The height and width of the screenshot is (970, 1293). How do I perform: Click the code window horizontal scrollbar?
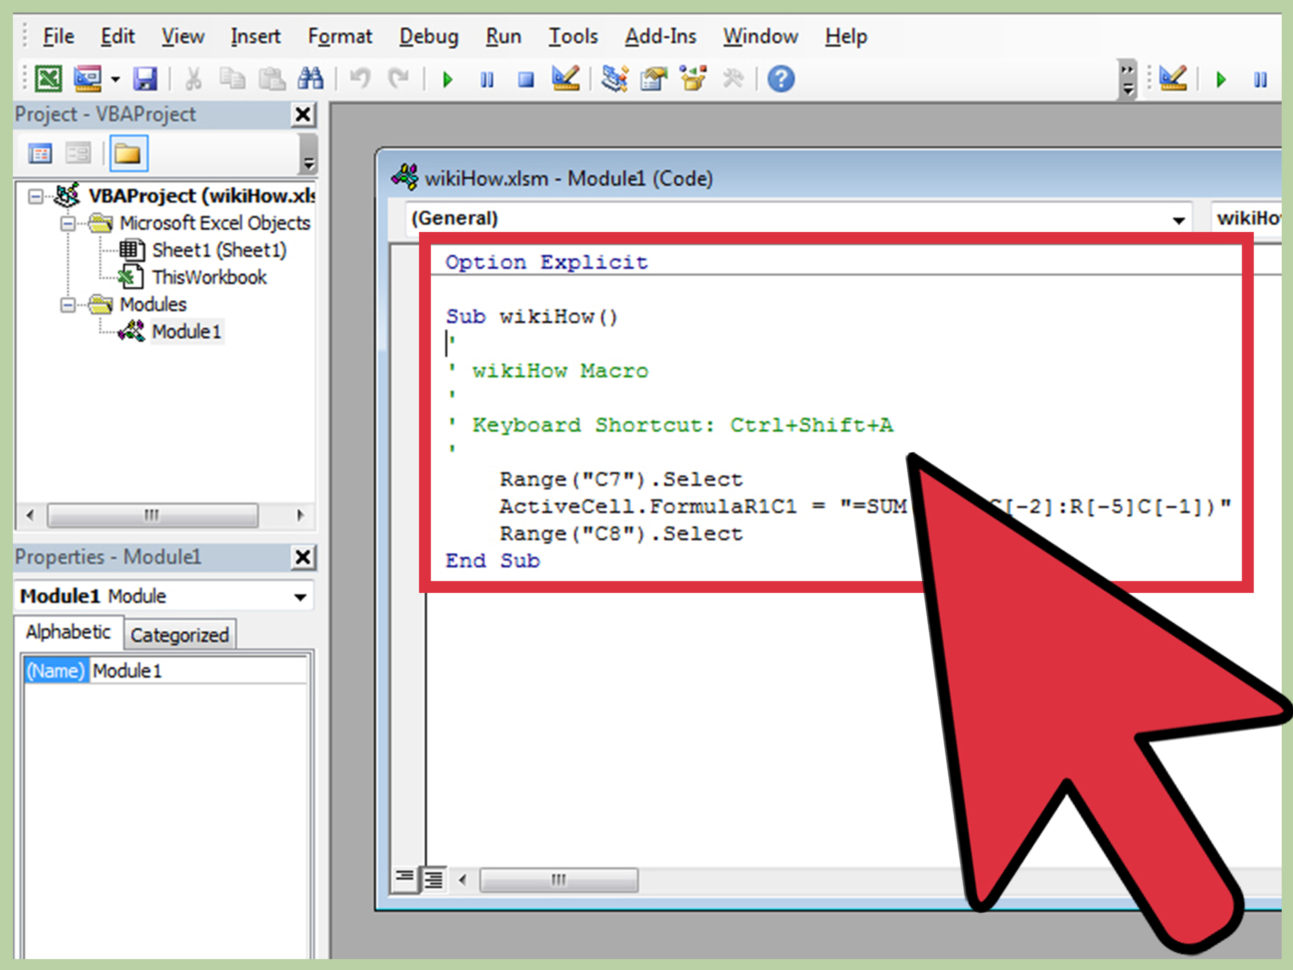coord(560,880)
